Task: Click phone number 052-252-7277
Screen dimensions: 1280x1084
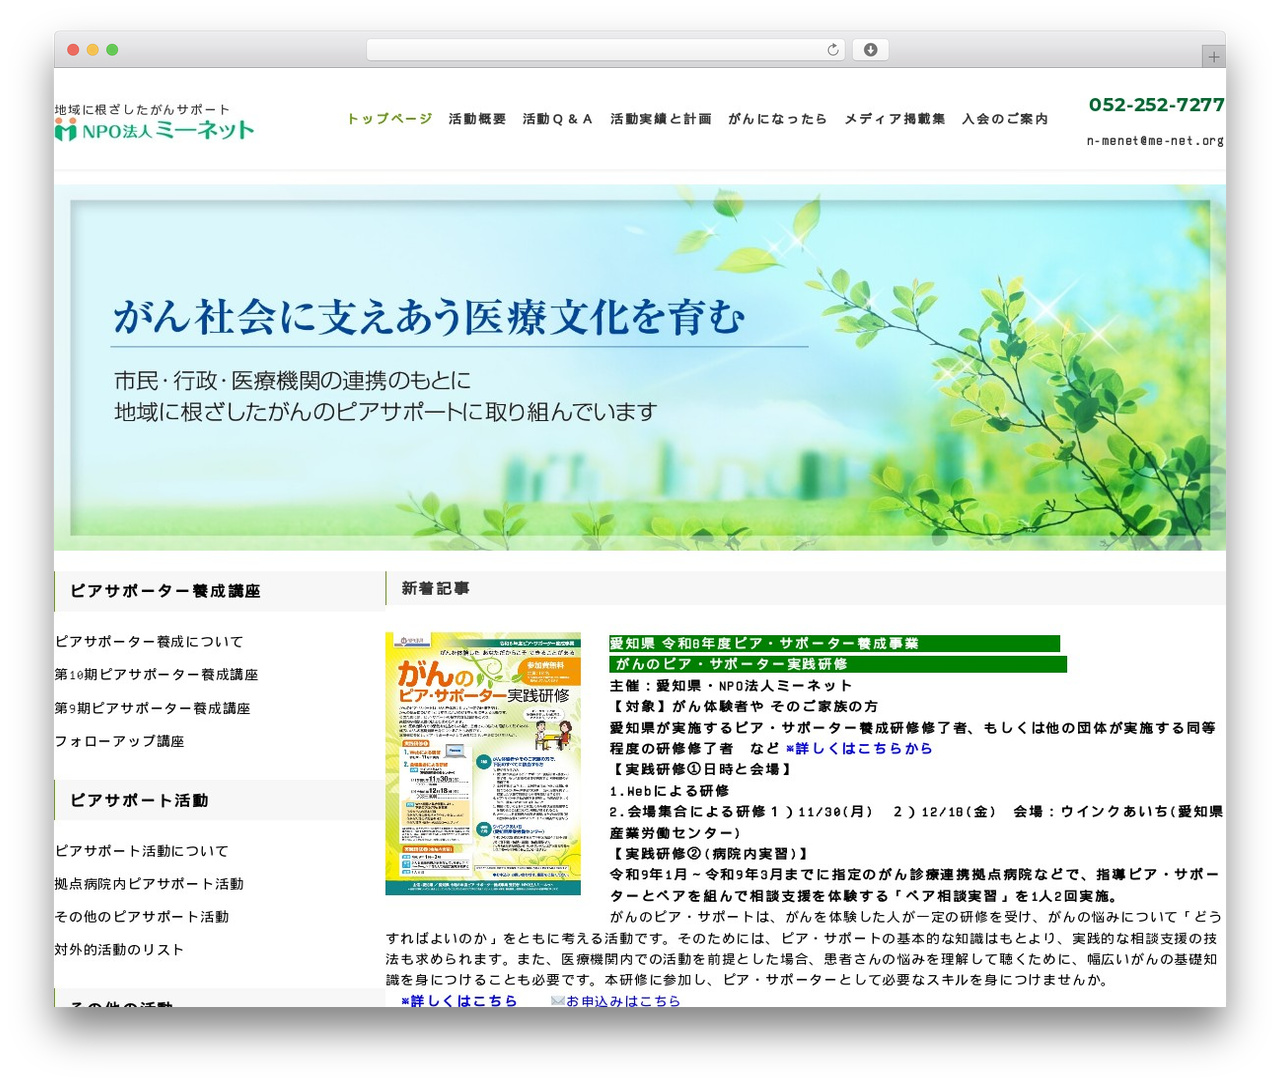Action: tap(1157, 105)
